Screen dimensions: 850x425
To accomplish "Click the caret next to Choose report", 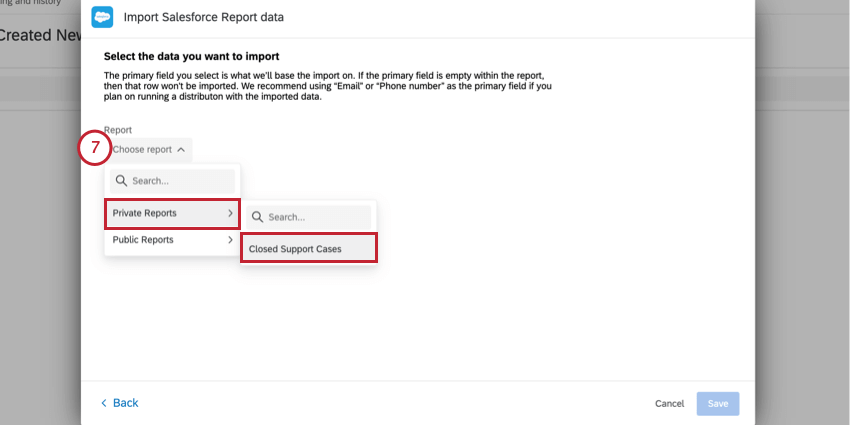I will (181, 150).
